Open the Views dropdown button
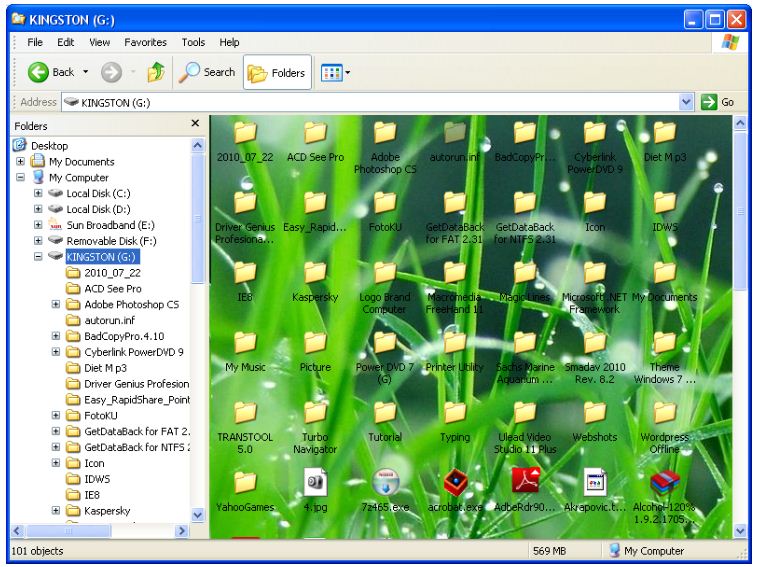This screenshot has height=567, width=760. tap(335, 73)
